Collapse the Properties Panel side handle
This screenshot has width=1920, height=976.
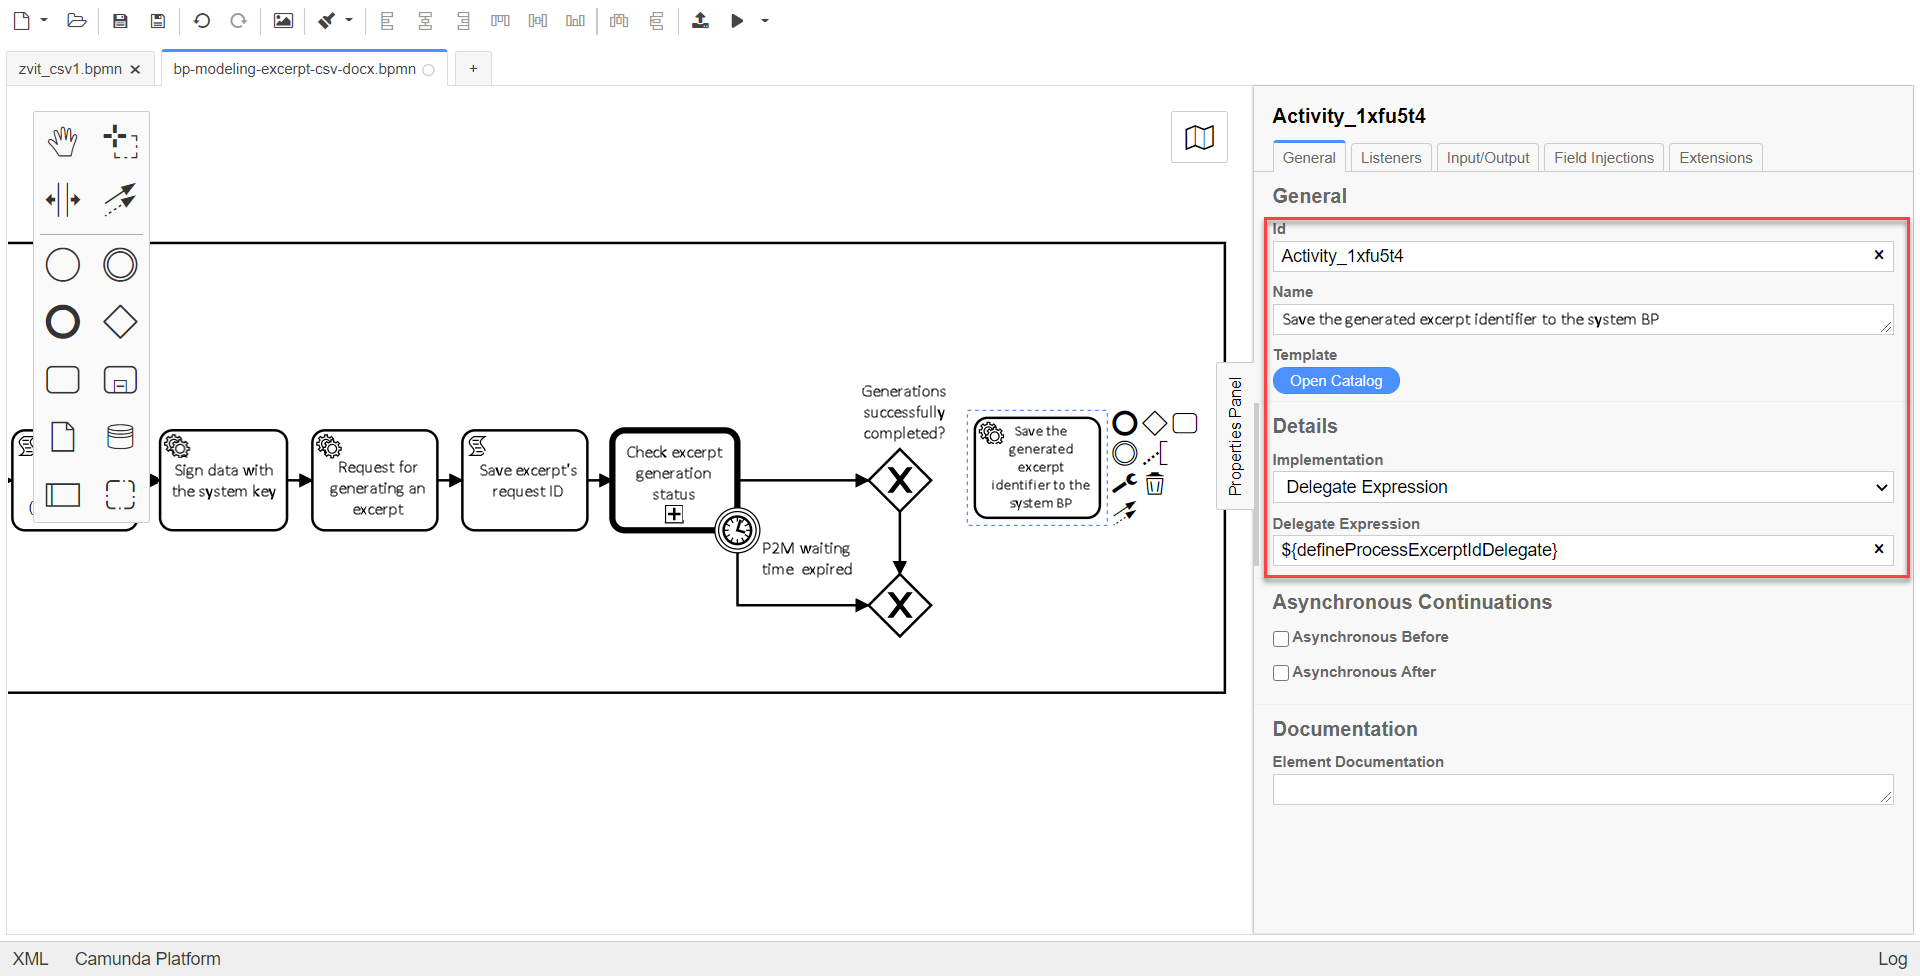click(x=1235, y=436)
